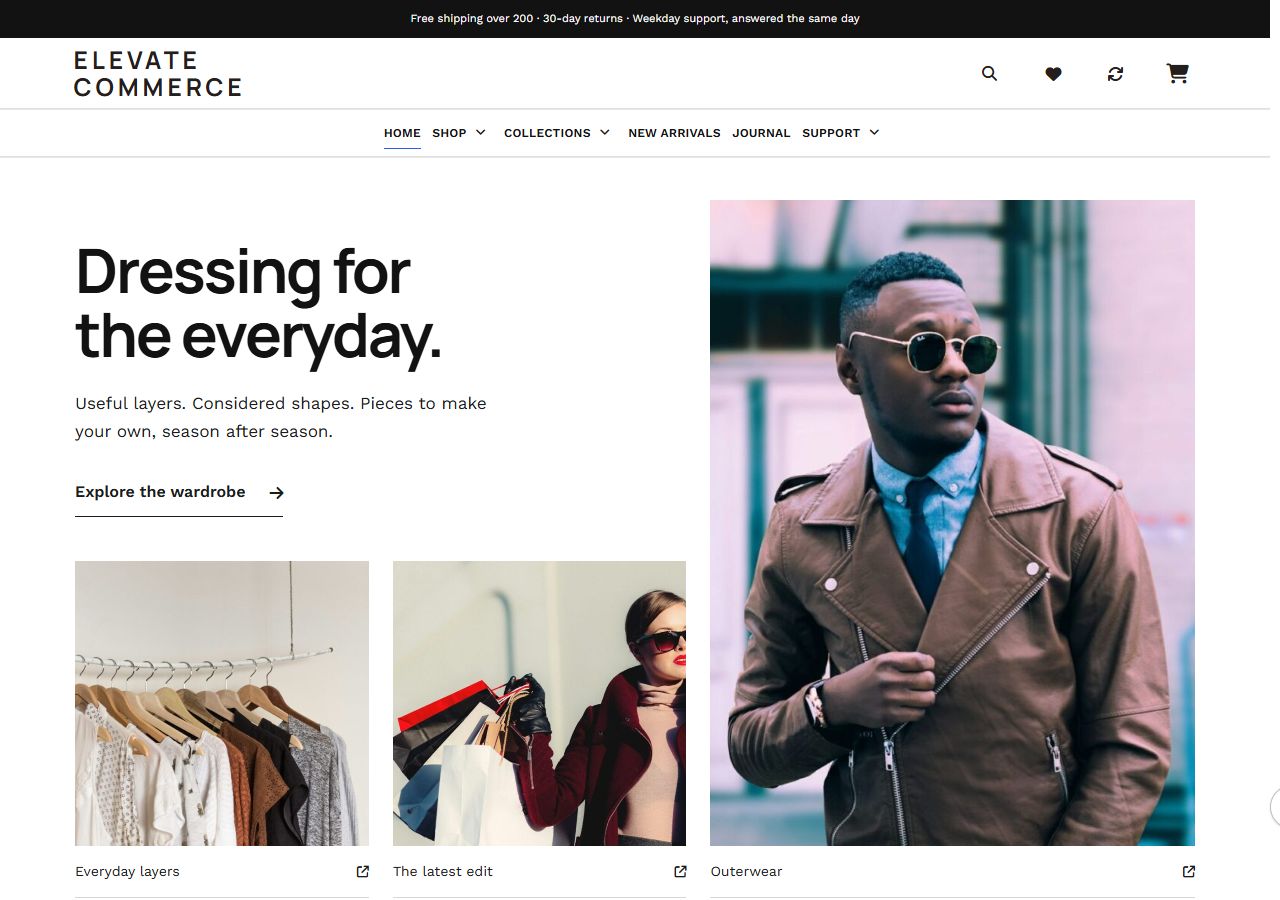This screenshot has width=1280, height=900.
Task: Click the Useful layers description paragraph
Action: point(281,417)
